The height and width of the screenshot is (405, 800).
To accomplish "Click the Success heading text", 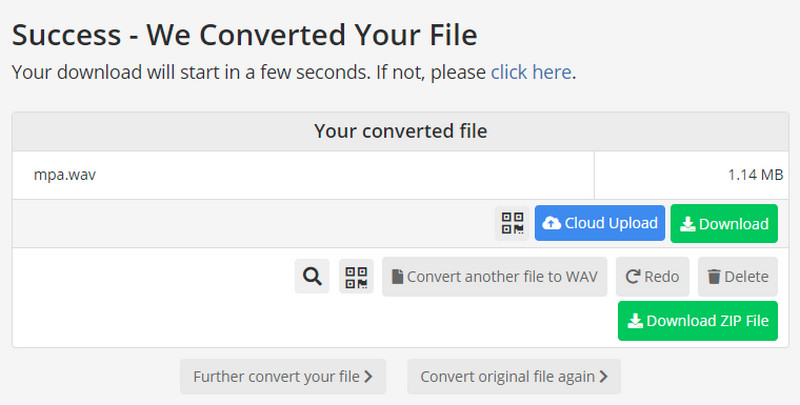I will pyautogui.click(x=244, y=36).
